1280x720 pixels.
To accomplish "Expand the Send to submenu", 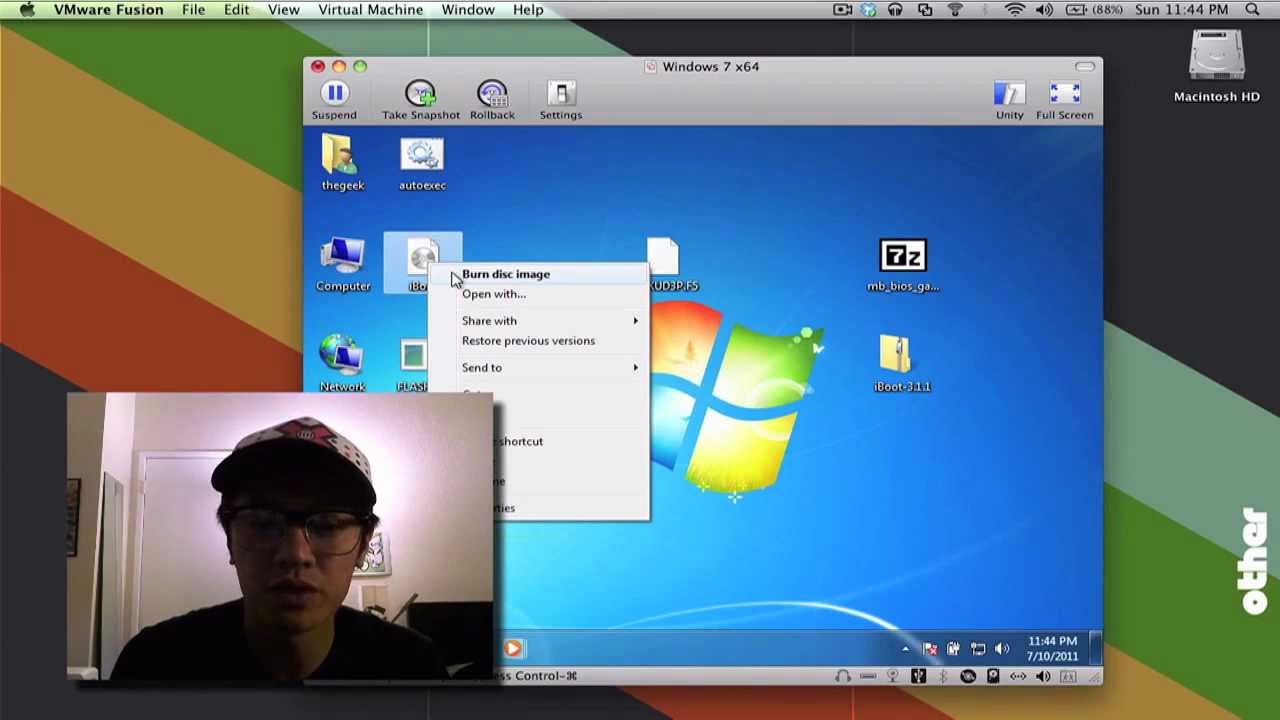I will point(539,368).
